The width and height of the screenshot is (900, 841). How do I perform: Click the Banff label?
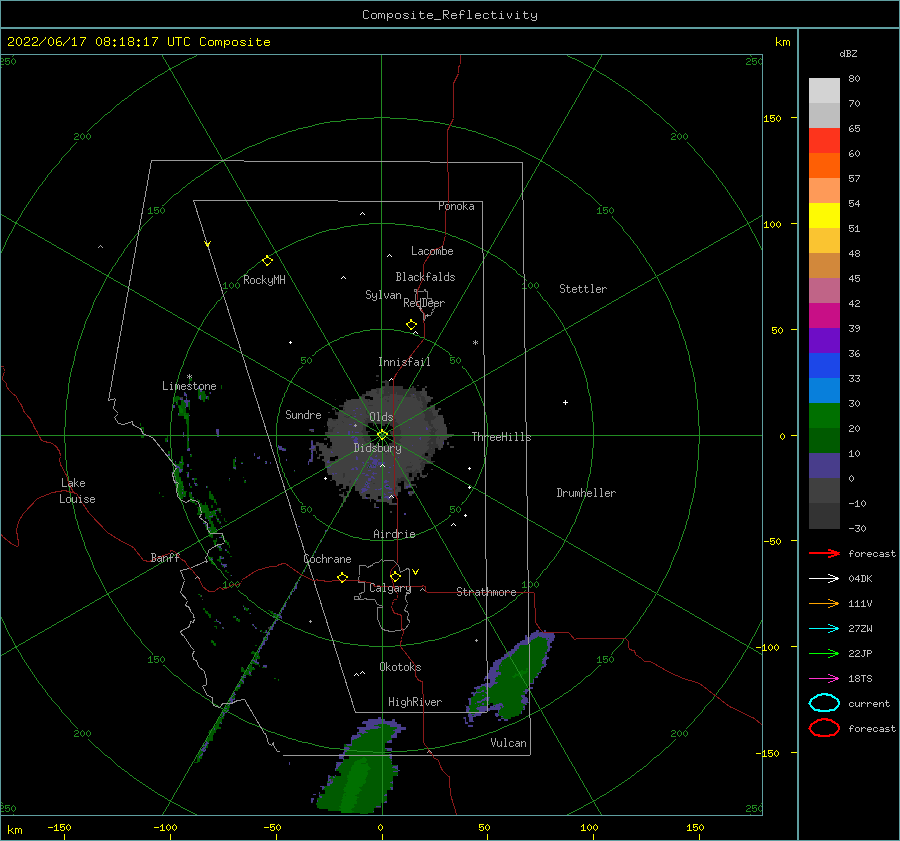pyautogui.click(x=165, y=558)
